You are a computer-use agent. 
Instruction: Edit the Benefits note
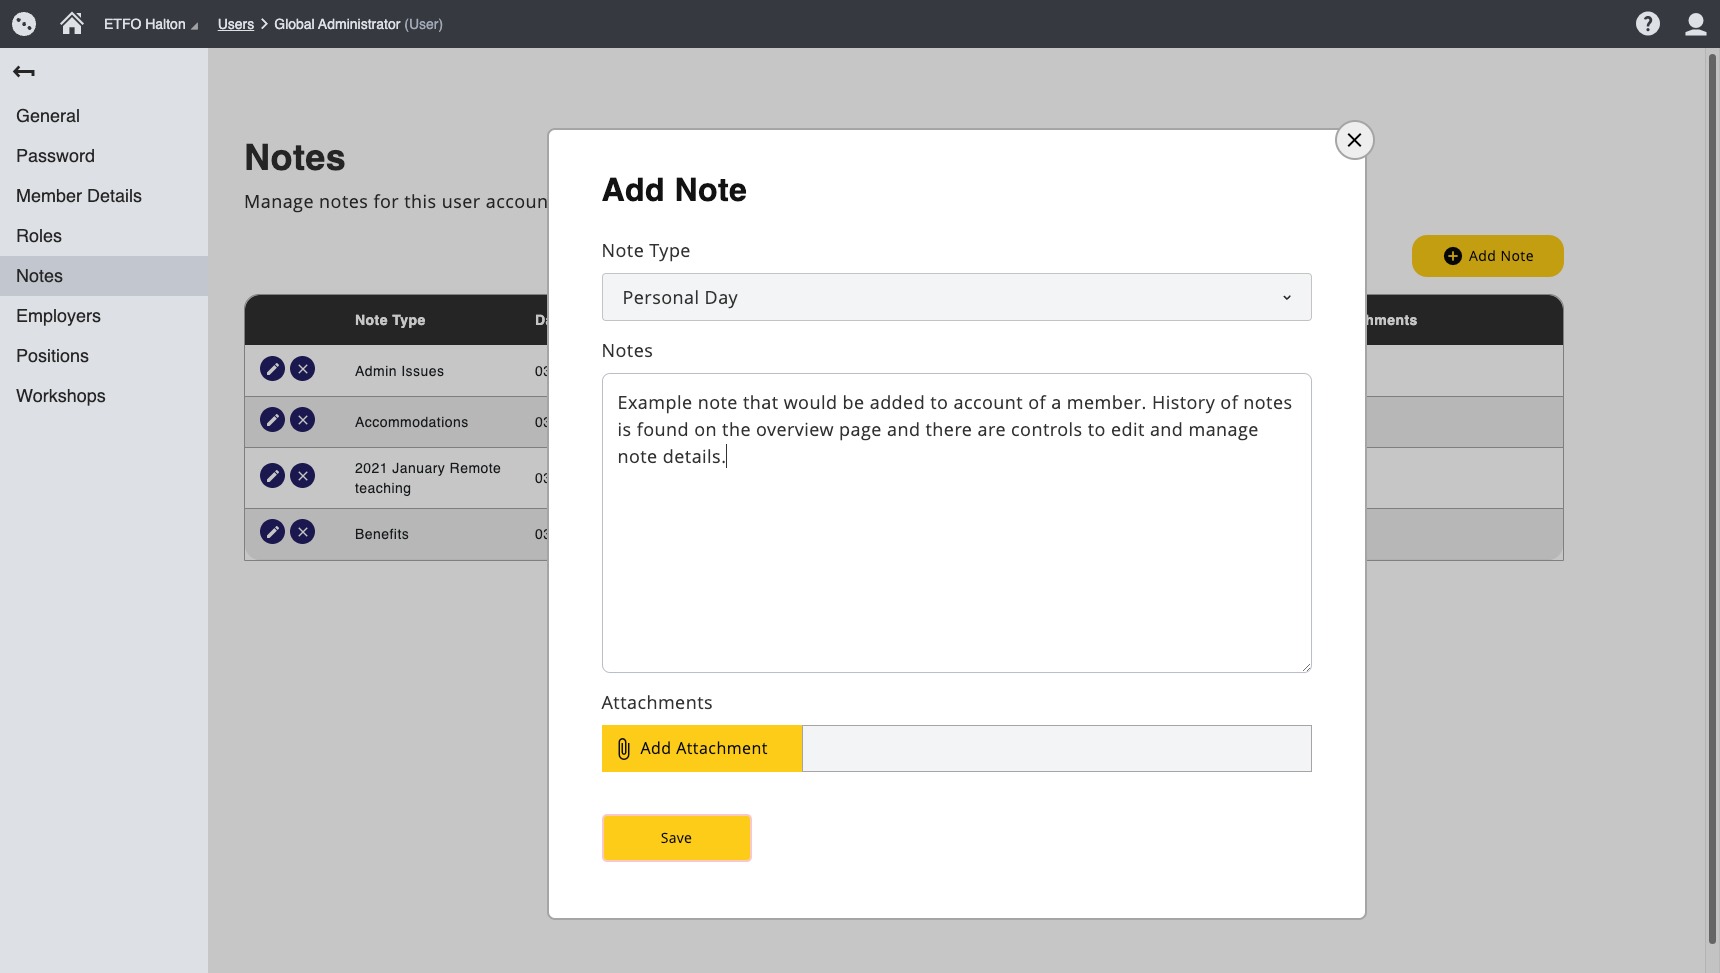(272, 532)
